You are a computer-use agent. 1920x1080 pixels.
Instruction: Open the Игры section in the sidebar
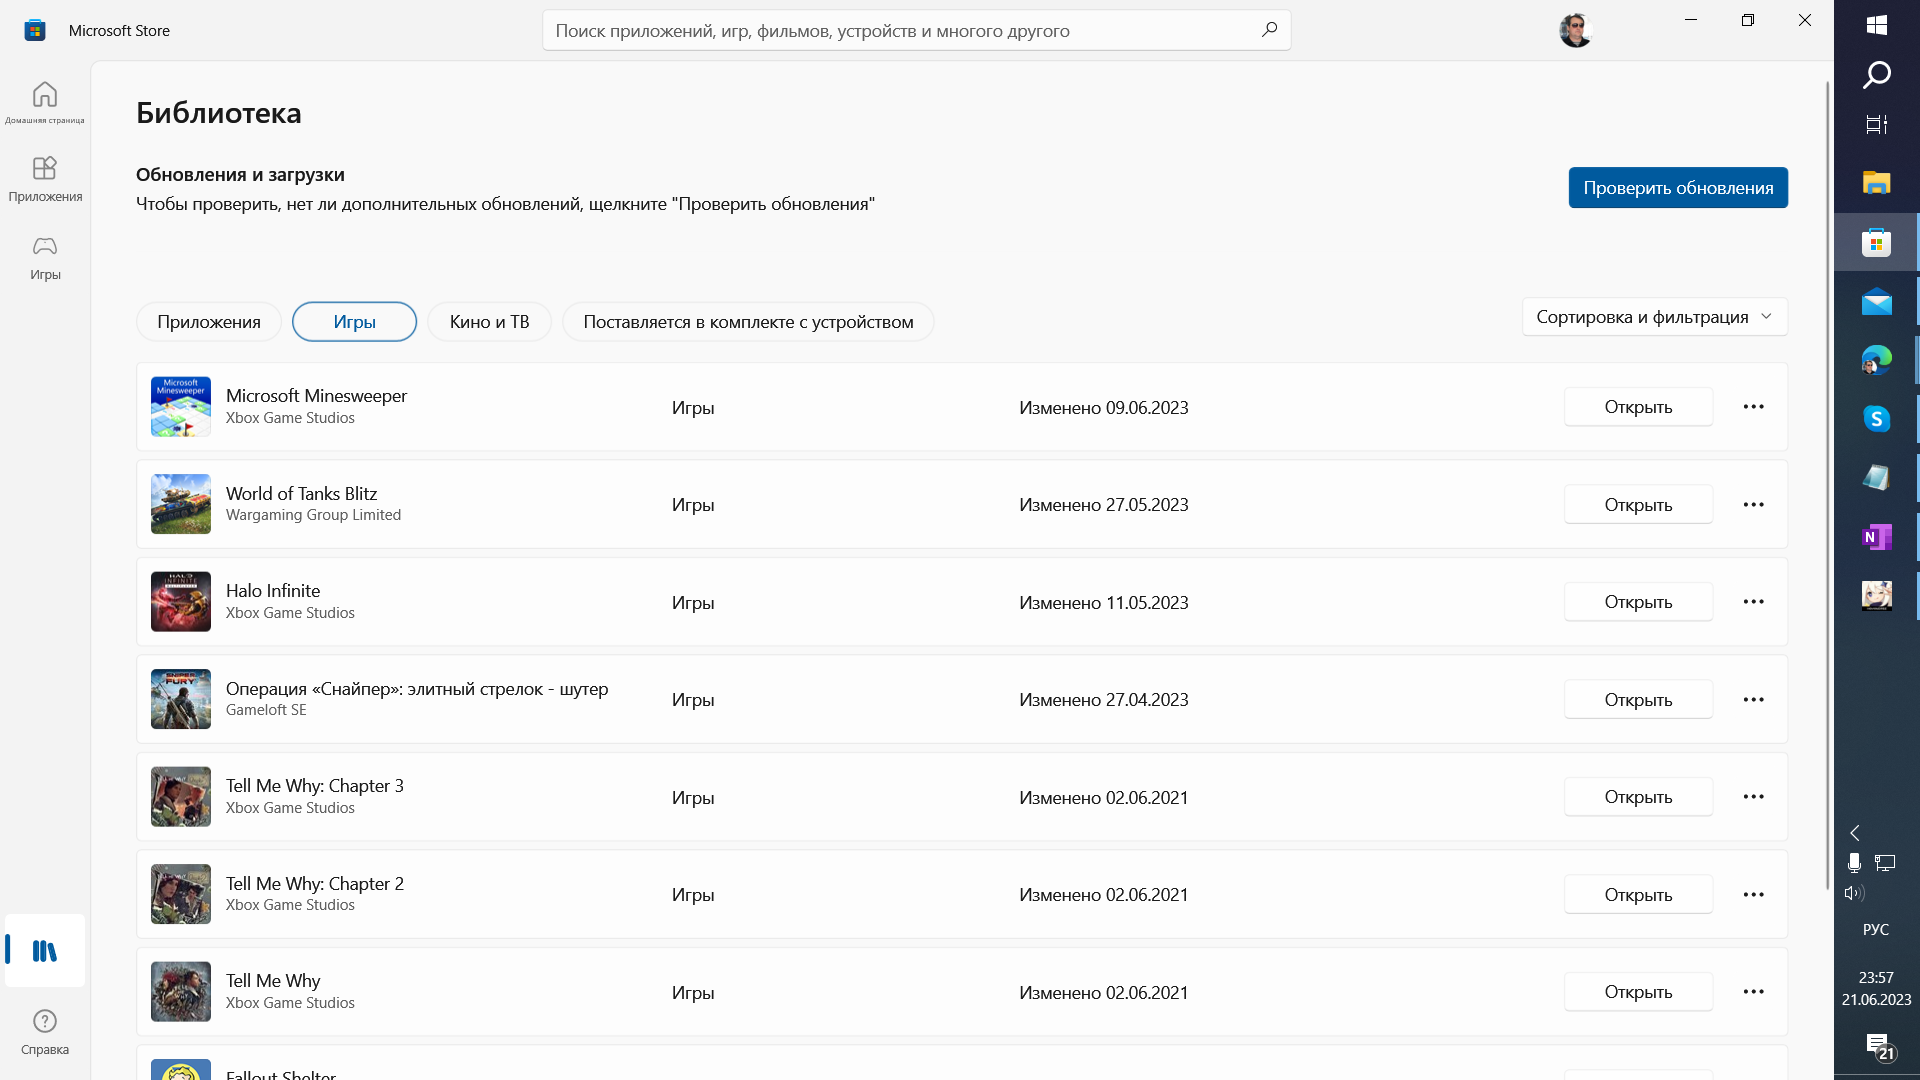coord(45,258)
